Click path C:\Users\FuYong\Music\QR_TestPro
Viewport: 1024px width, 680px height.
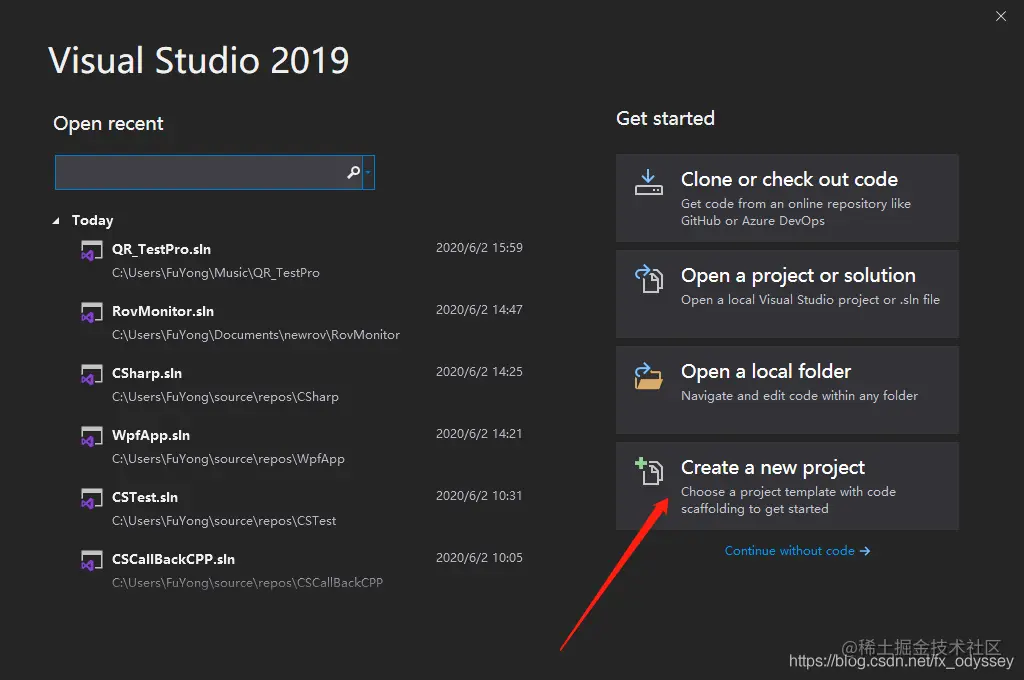point(216,272)
